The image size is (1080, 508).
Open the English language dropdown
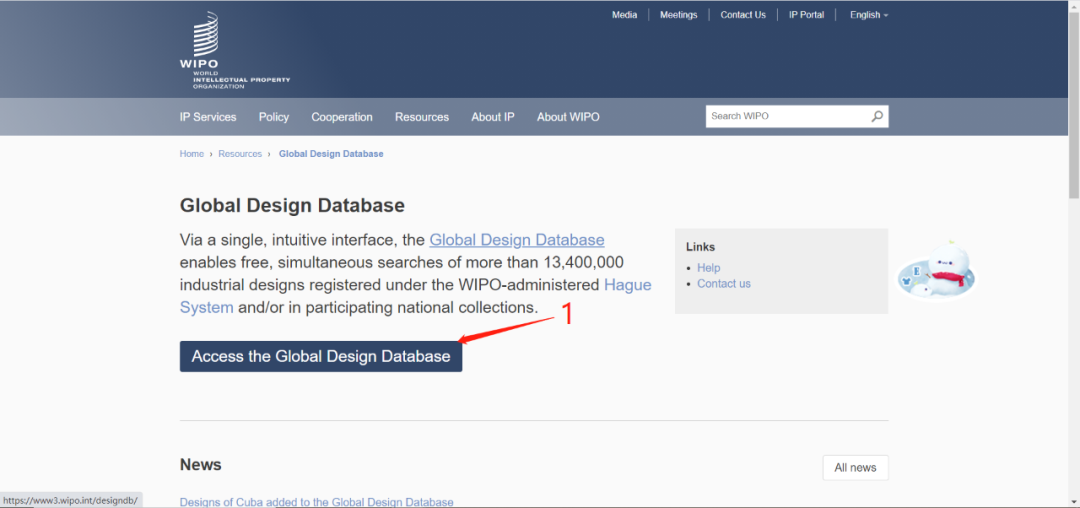pos(869,14)
